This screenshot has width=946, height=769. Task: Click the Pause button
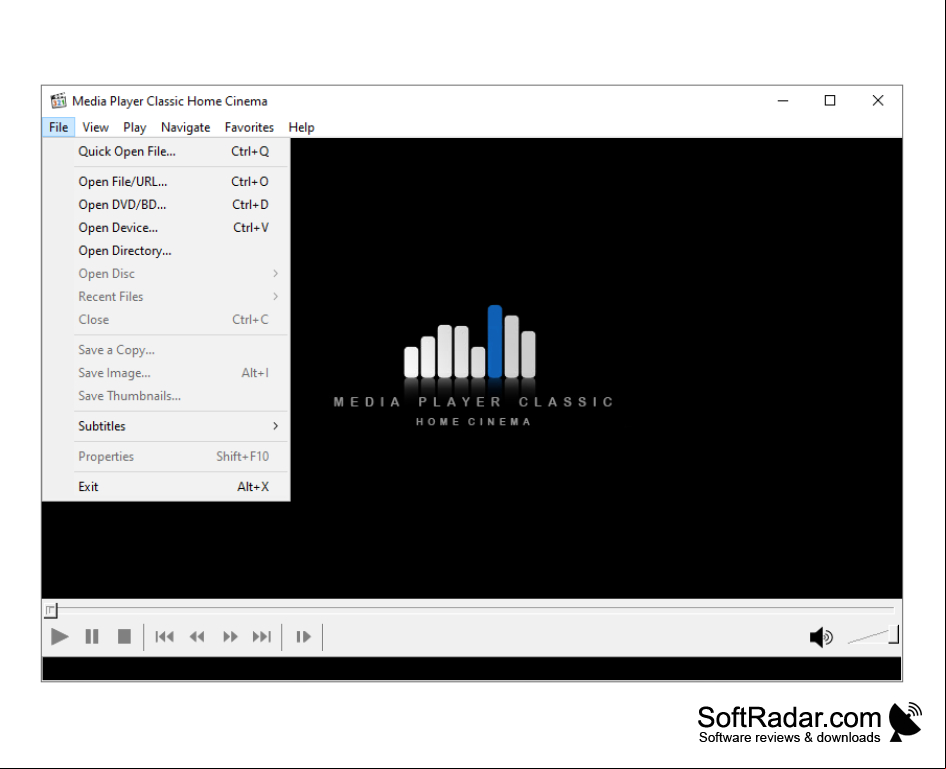tap(92, 636)
